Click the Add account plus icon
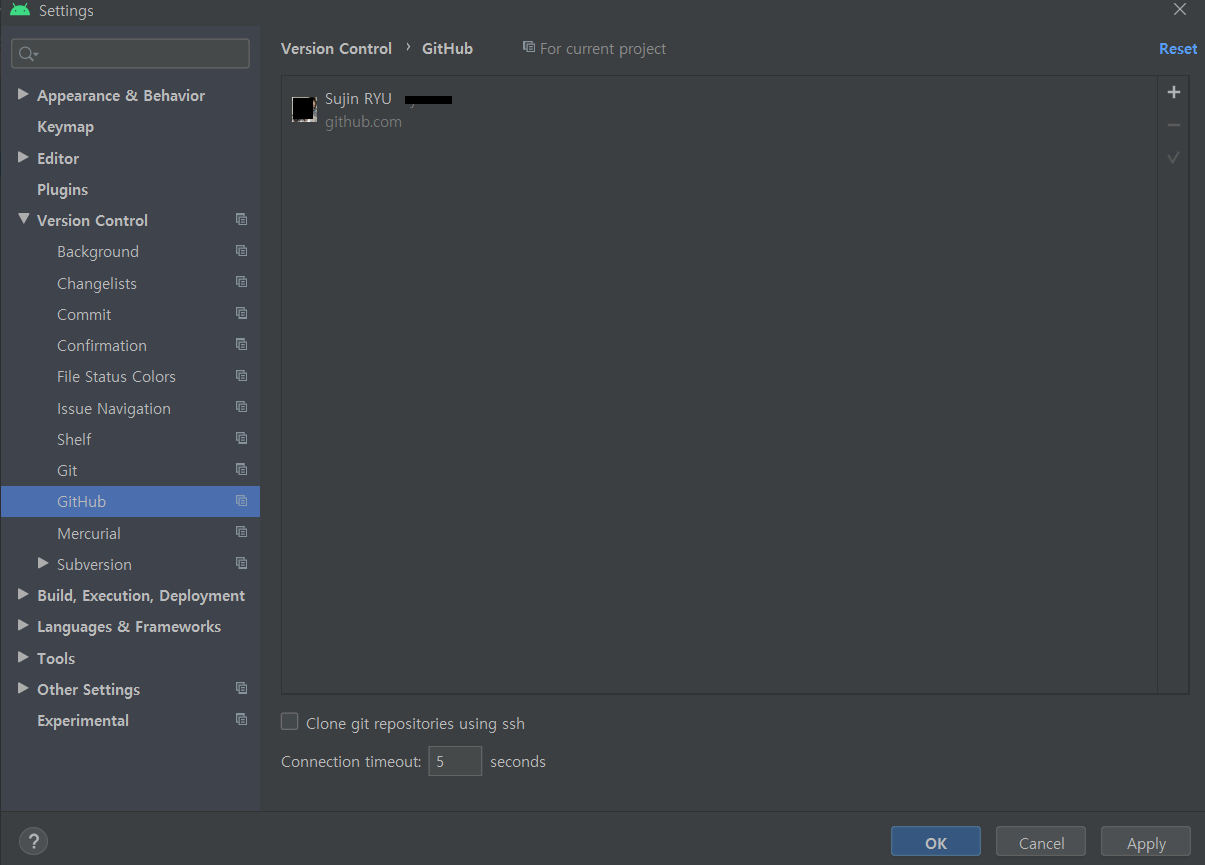The width and height of the screenshot is (1205, 865). (1174, 92)
